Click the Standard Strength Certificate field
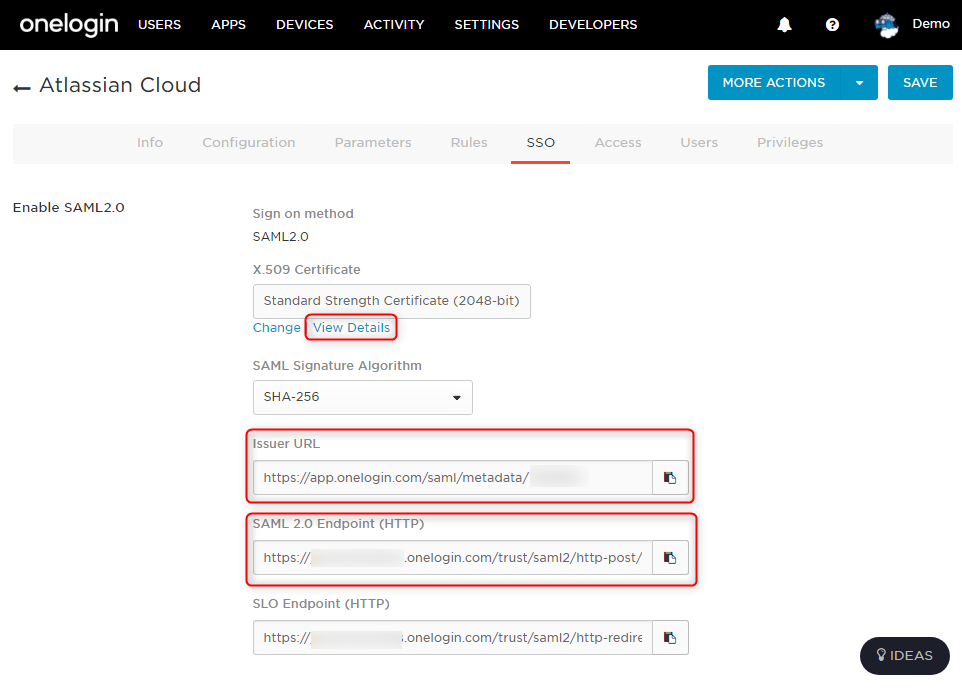 pos(391,301)
